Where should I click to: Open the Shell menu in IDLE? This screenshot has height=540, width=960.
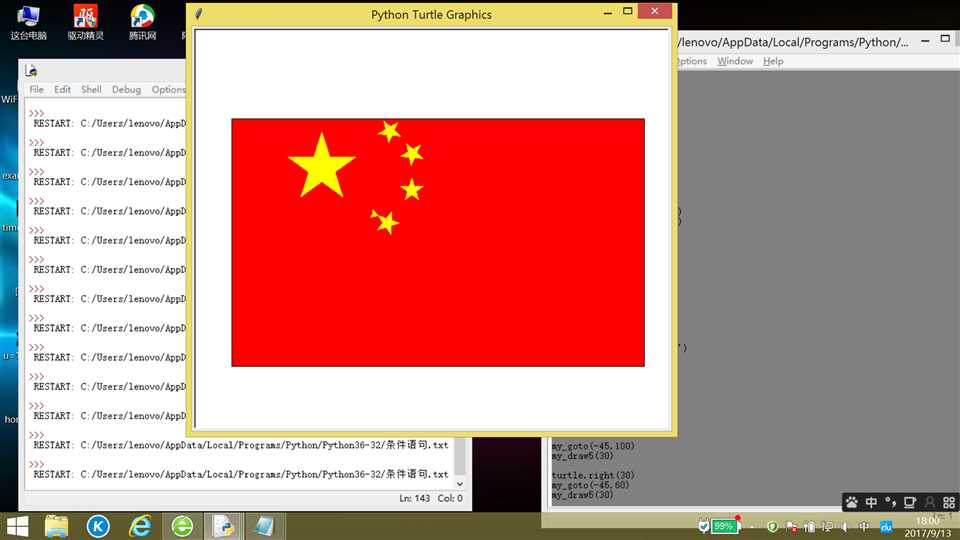point(91,89)
